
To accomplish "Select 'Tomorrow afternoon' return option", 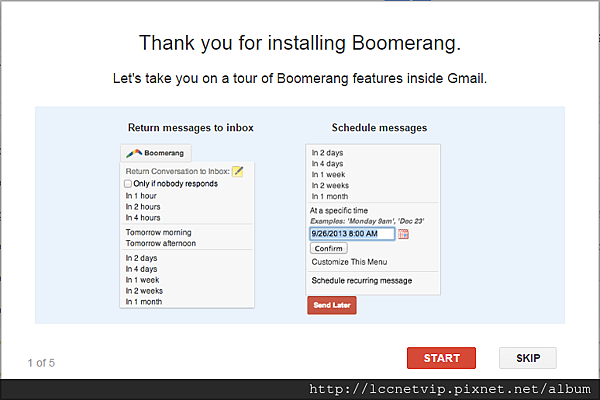I will coord(162,243).
